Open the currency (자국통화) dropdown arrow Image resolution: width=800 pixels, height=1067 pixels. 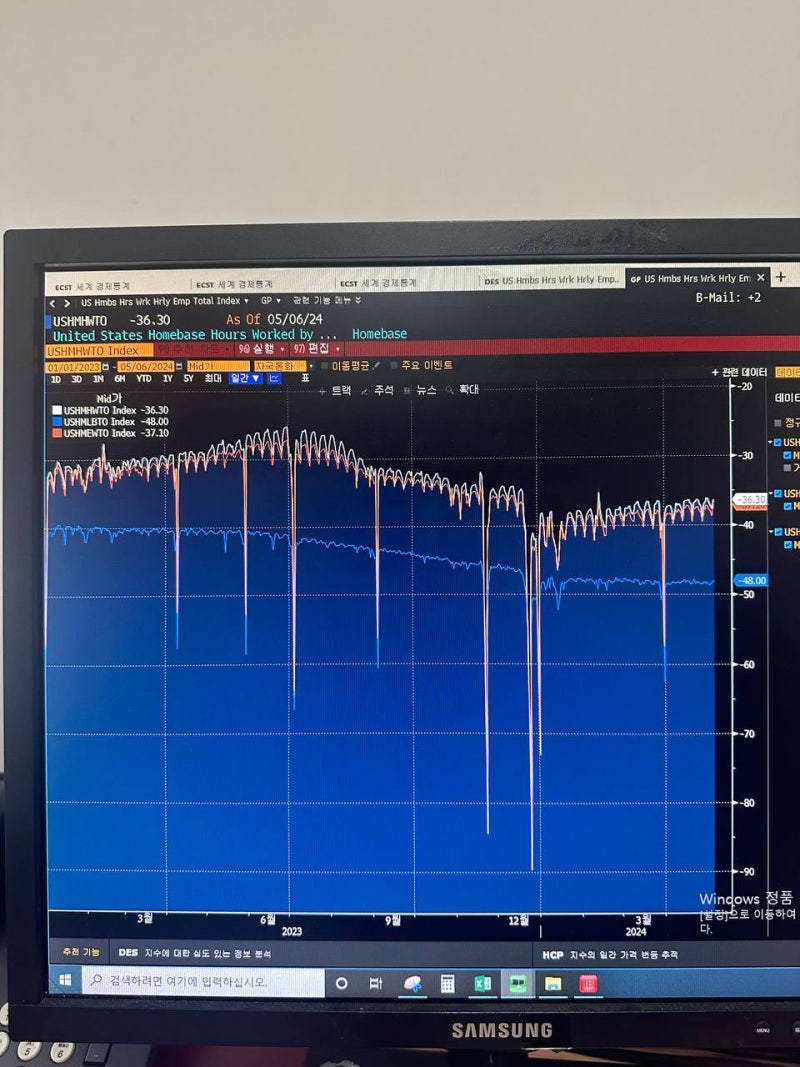pos(312,366)
